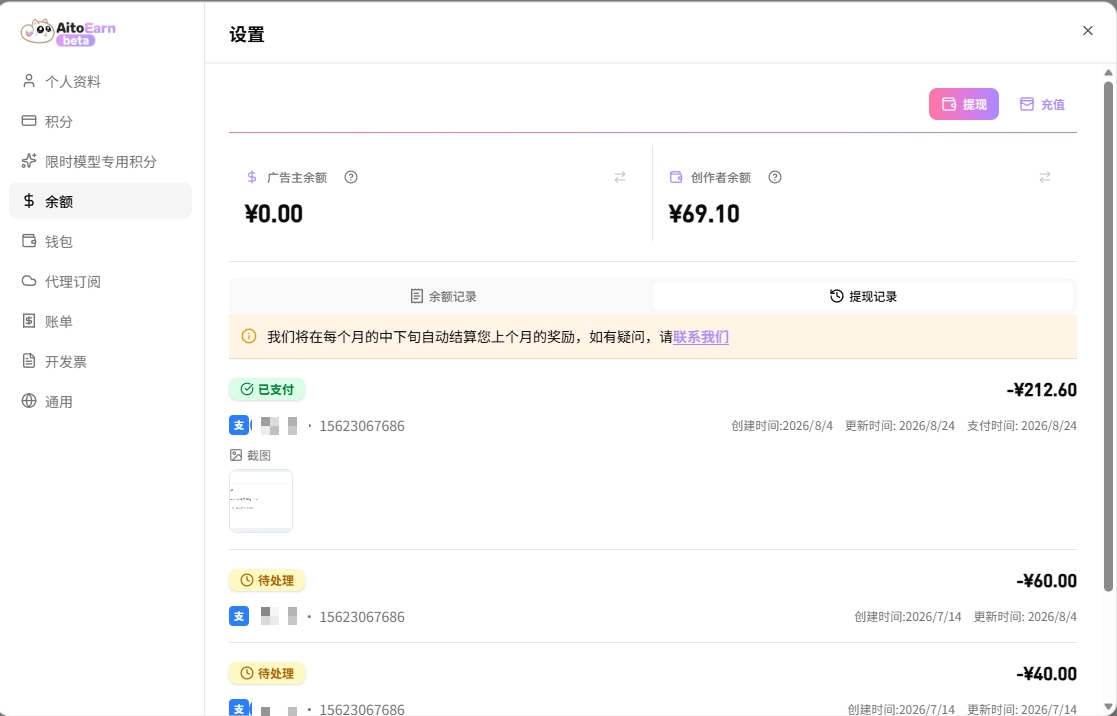1117x716 pixels.
Task: Click the ¥0.00 advertiser balance value
Action: pos(274,214)
